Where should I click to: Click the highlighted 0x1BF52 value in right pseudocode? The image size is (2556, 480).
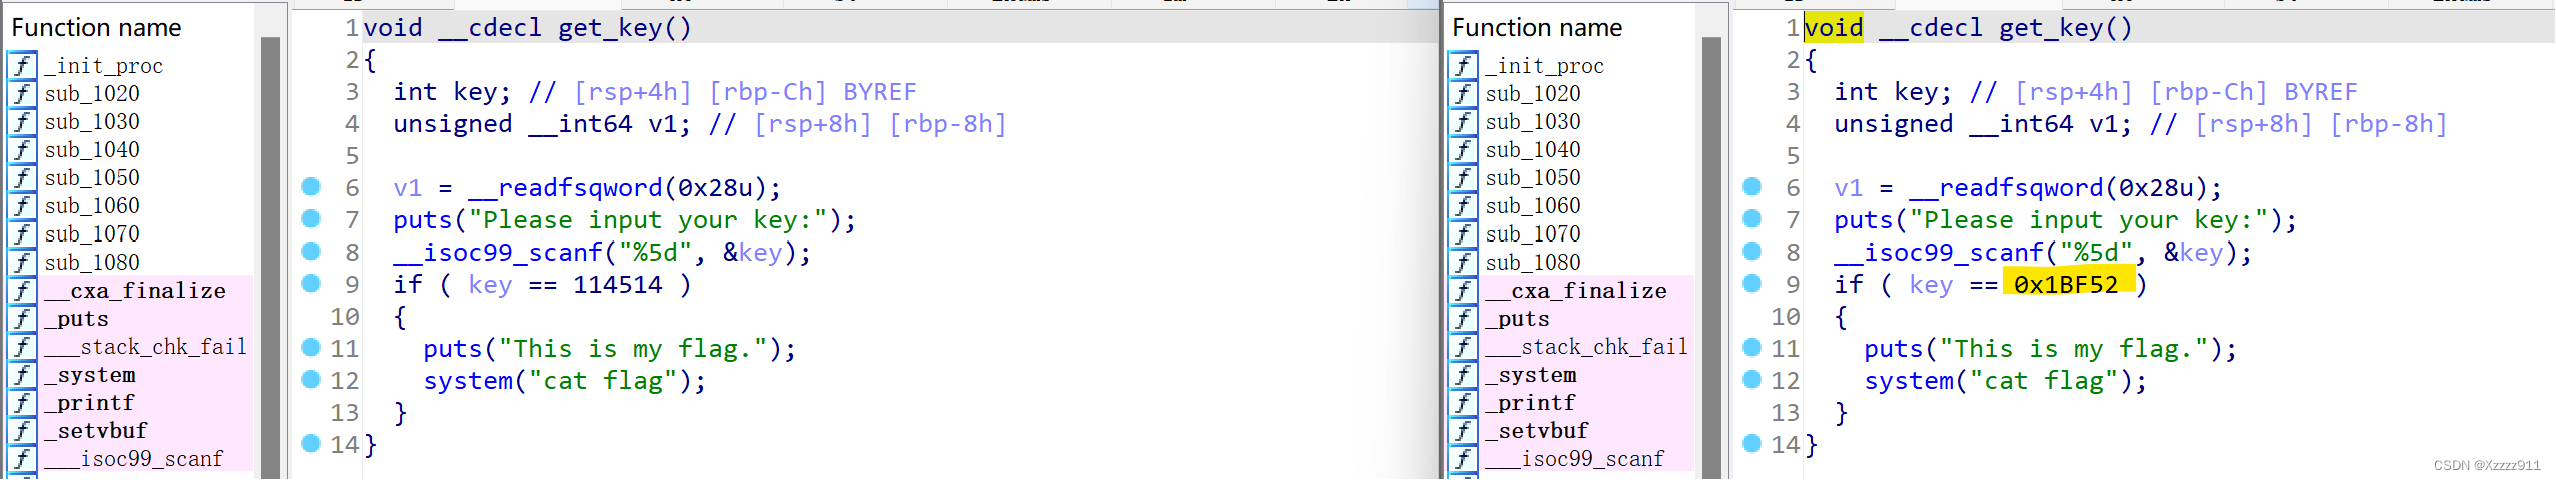(x=2066, y=285)
